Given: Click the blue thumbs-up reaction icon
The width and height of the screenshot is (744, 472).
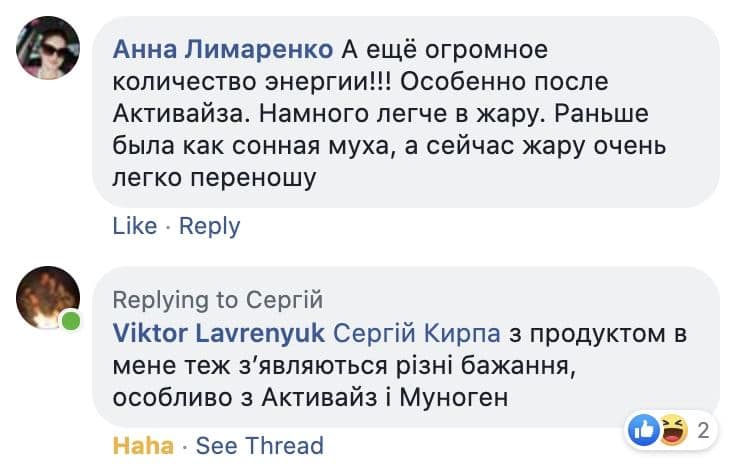Looking at the screenshot, I should pos(644,430).
